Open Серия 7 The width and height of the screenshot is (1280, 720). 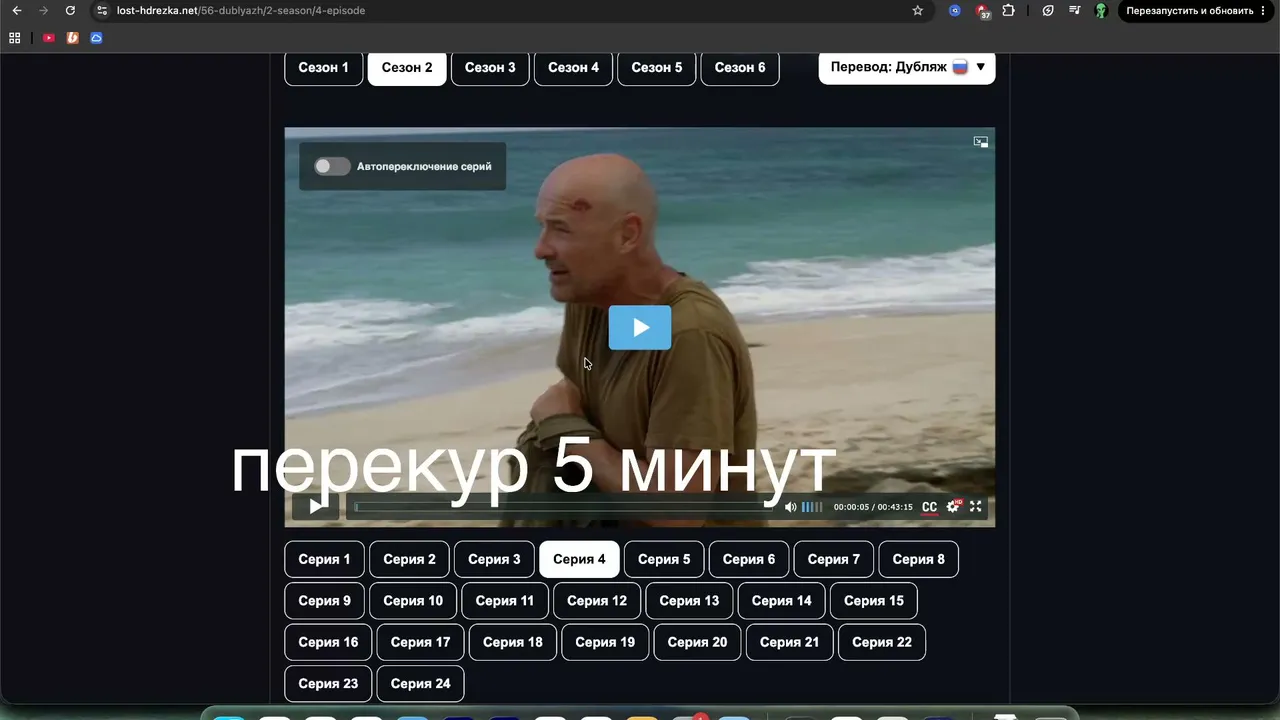834,559
